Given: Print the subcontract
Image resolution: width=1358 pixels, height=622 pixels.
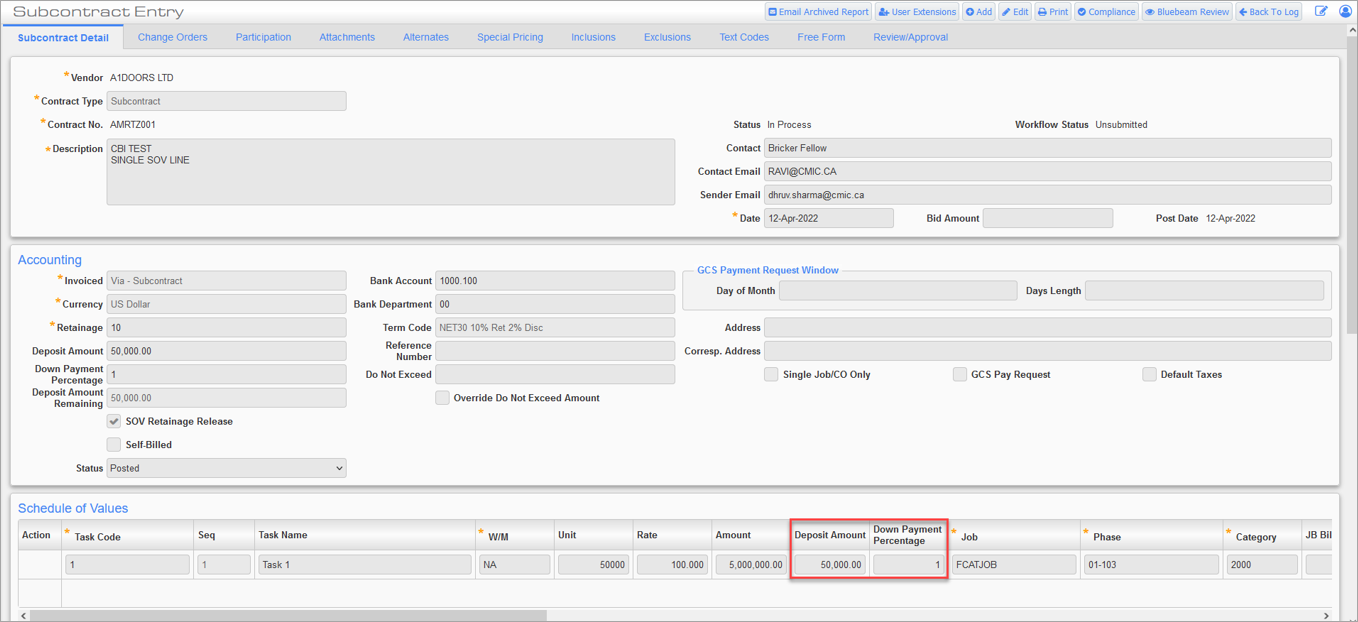Looking at the screenshot, I should click(1053, 12).
